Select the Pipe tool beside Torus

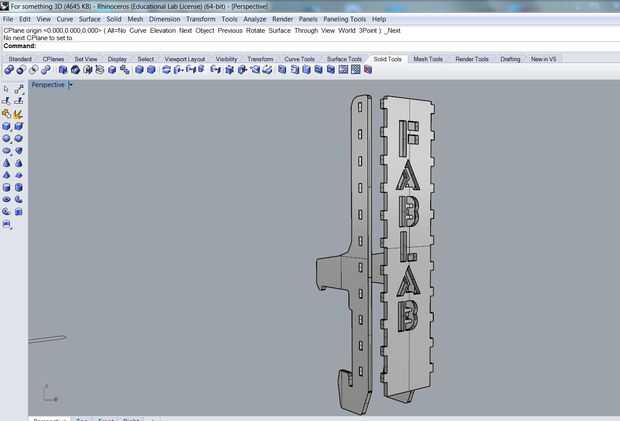pyautogui.click(x=19, y=200)
